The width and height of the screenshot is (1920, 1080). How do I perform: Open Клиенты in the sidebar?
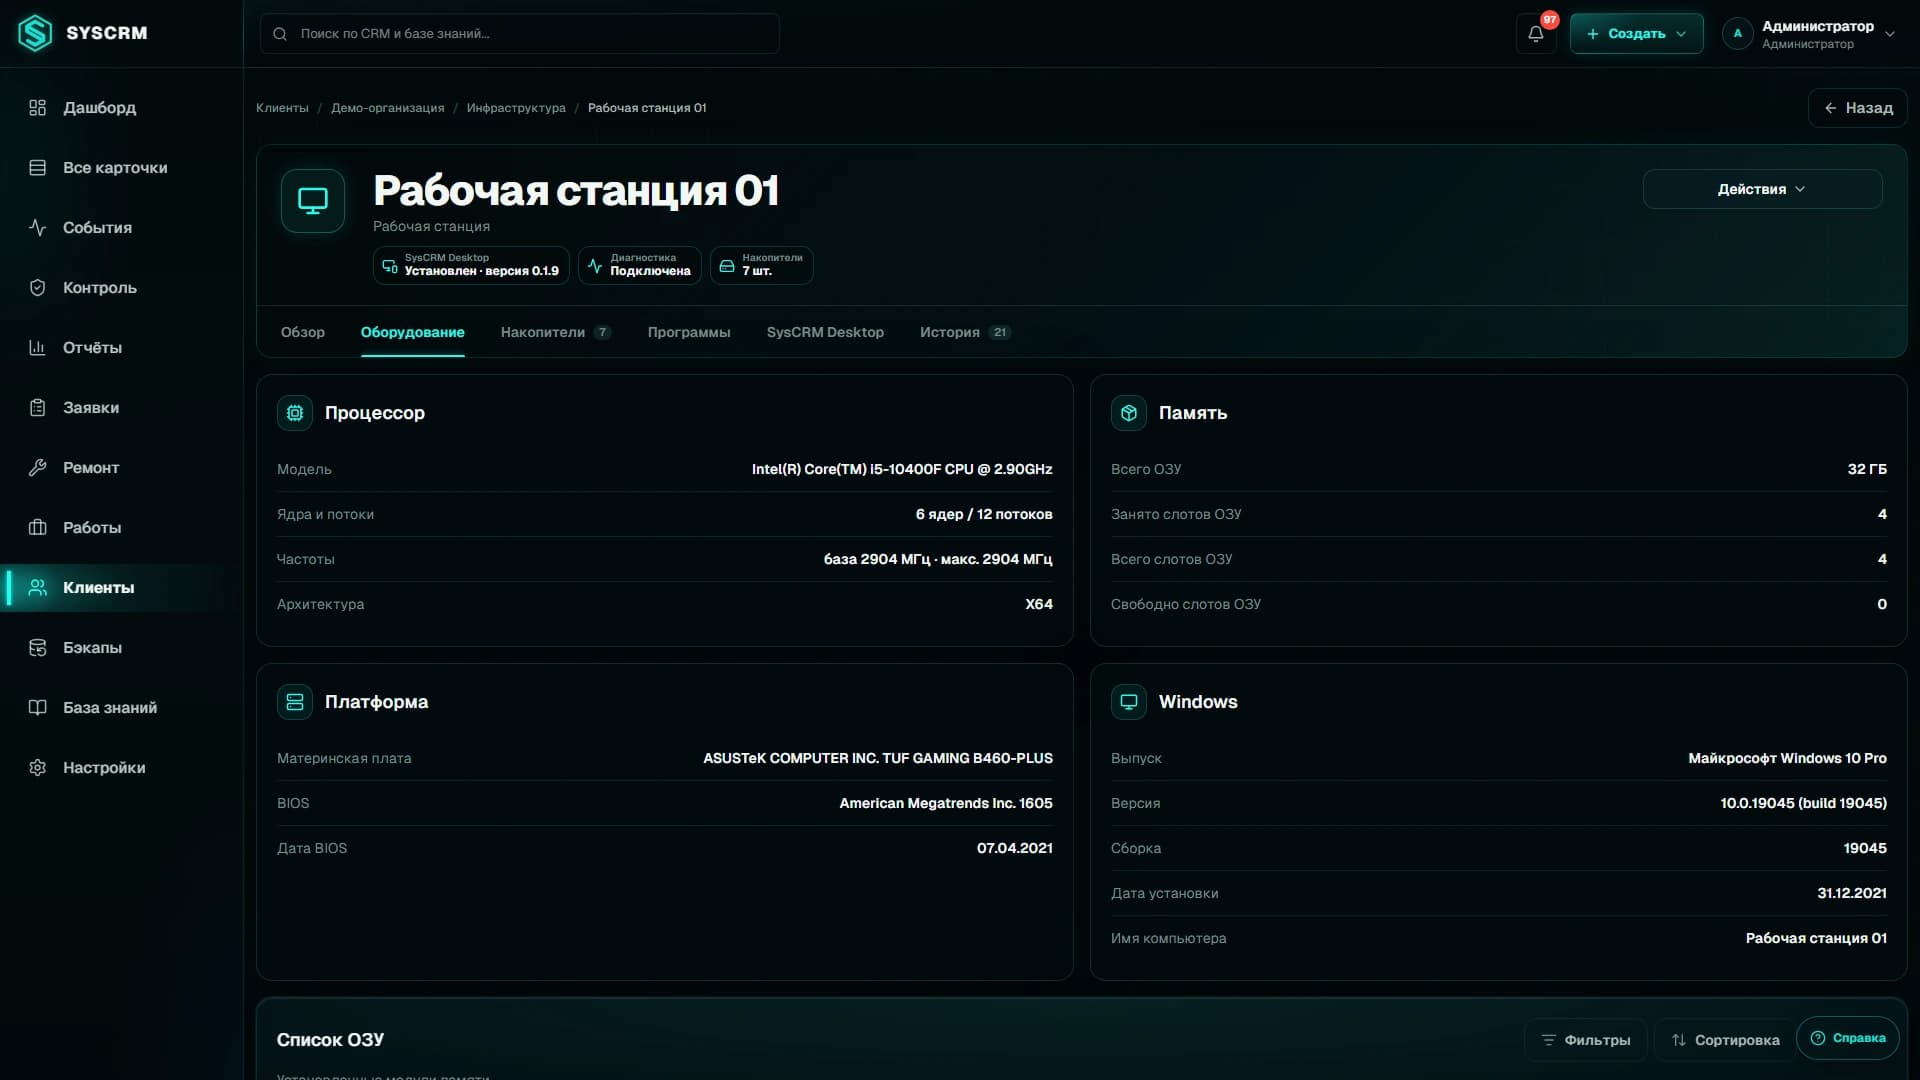121,587
